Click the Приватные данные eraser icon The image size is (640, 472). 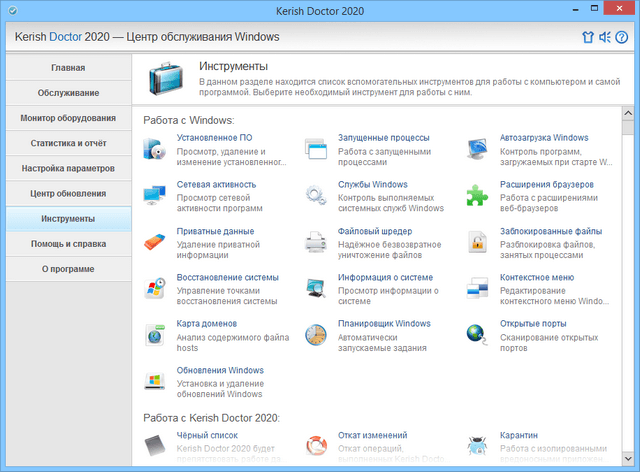coord(154,242)
